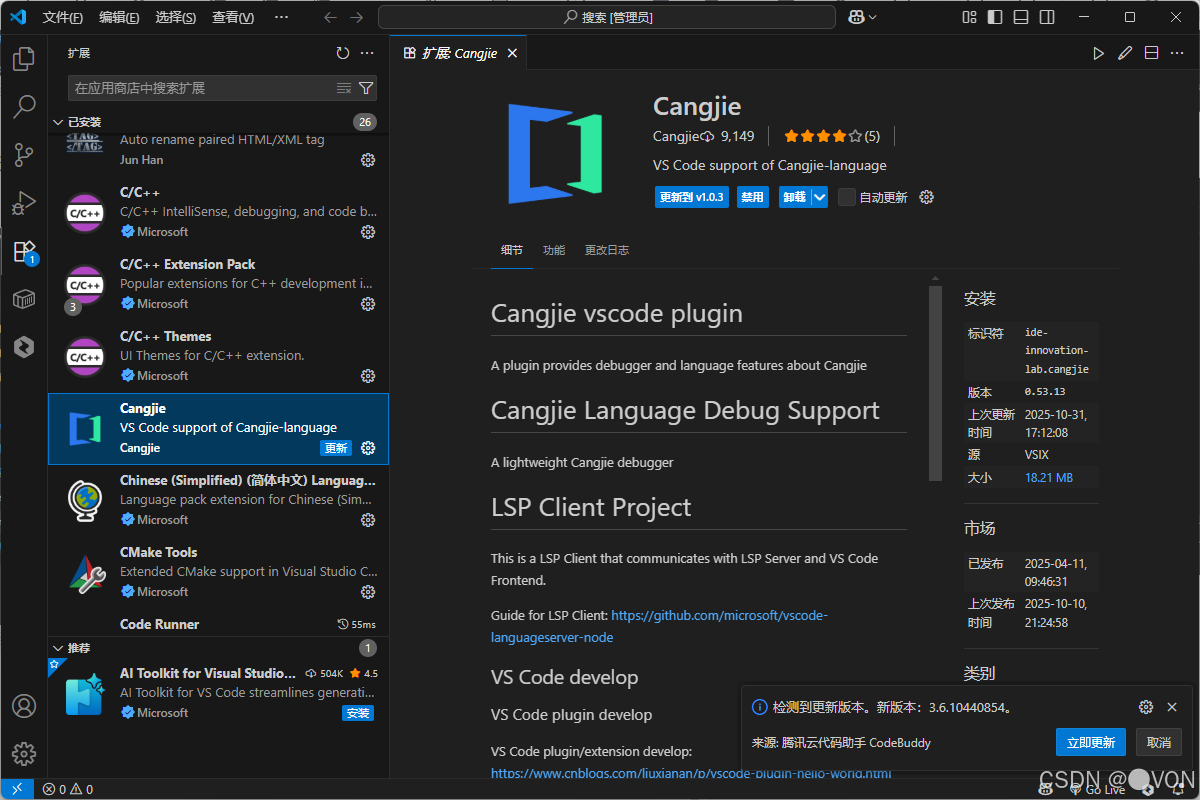Open manage gear for CMake Tools
This screenshot has height=800, width=1200.
click(x=368, y=592)
